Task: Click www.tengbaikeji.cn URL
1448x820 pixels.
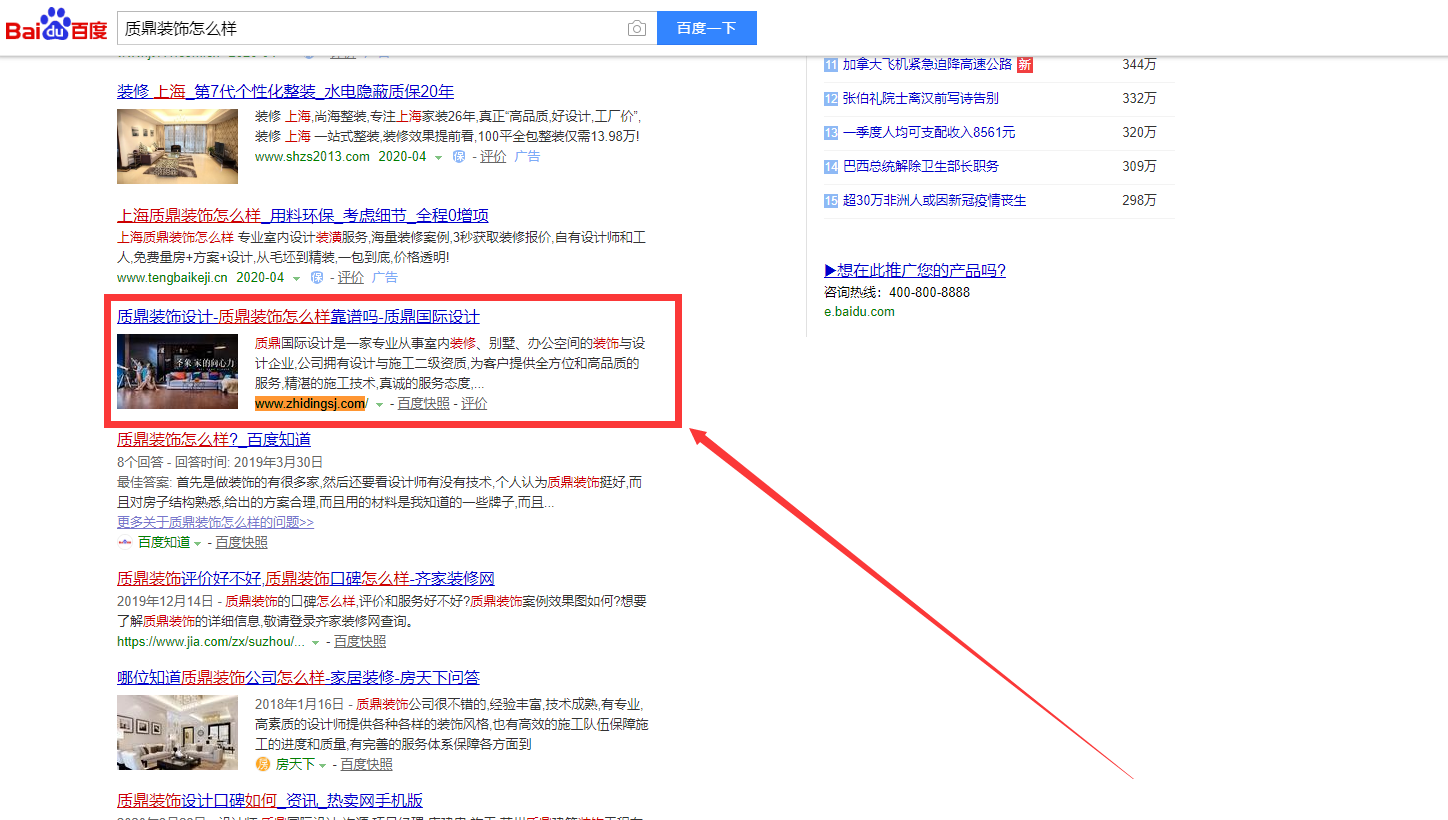Action: pyautogui.click(x=172, y=278)
